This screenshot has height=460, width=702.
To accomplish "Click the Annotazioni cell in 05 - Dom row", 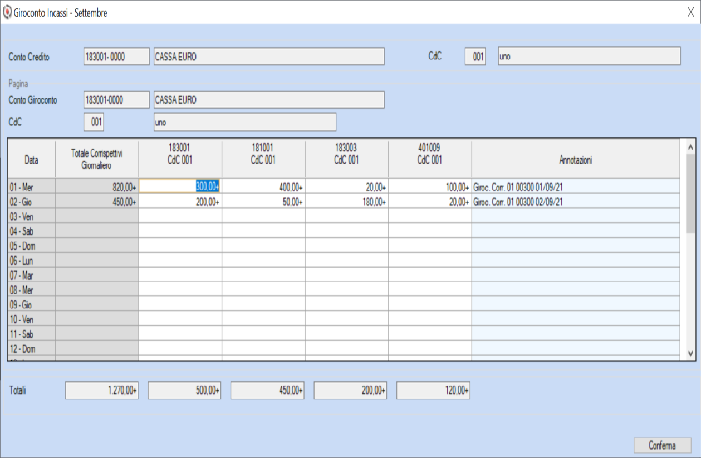I will tap(575, 246).
